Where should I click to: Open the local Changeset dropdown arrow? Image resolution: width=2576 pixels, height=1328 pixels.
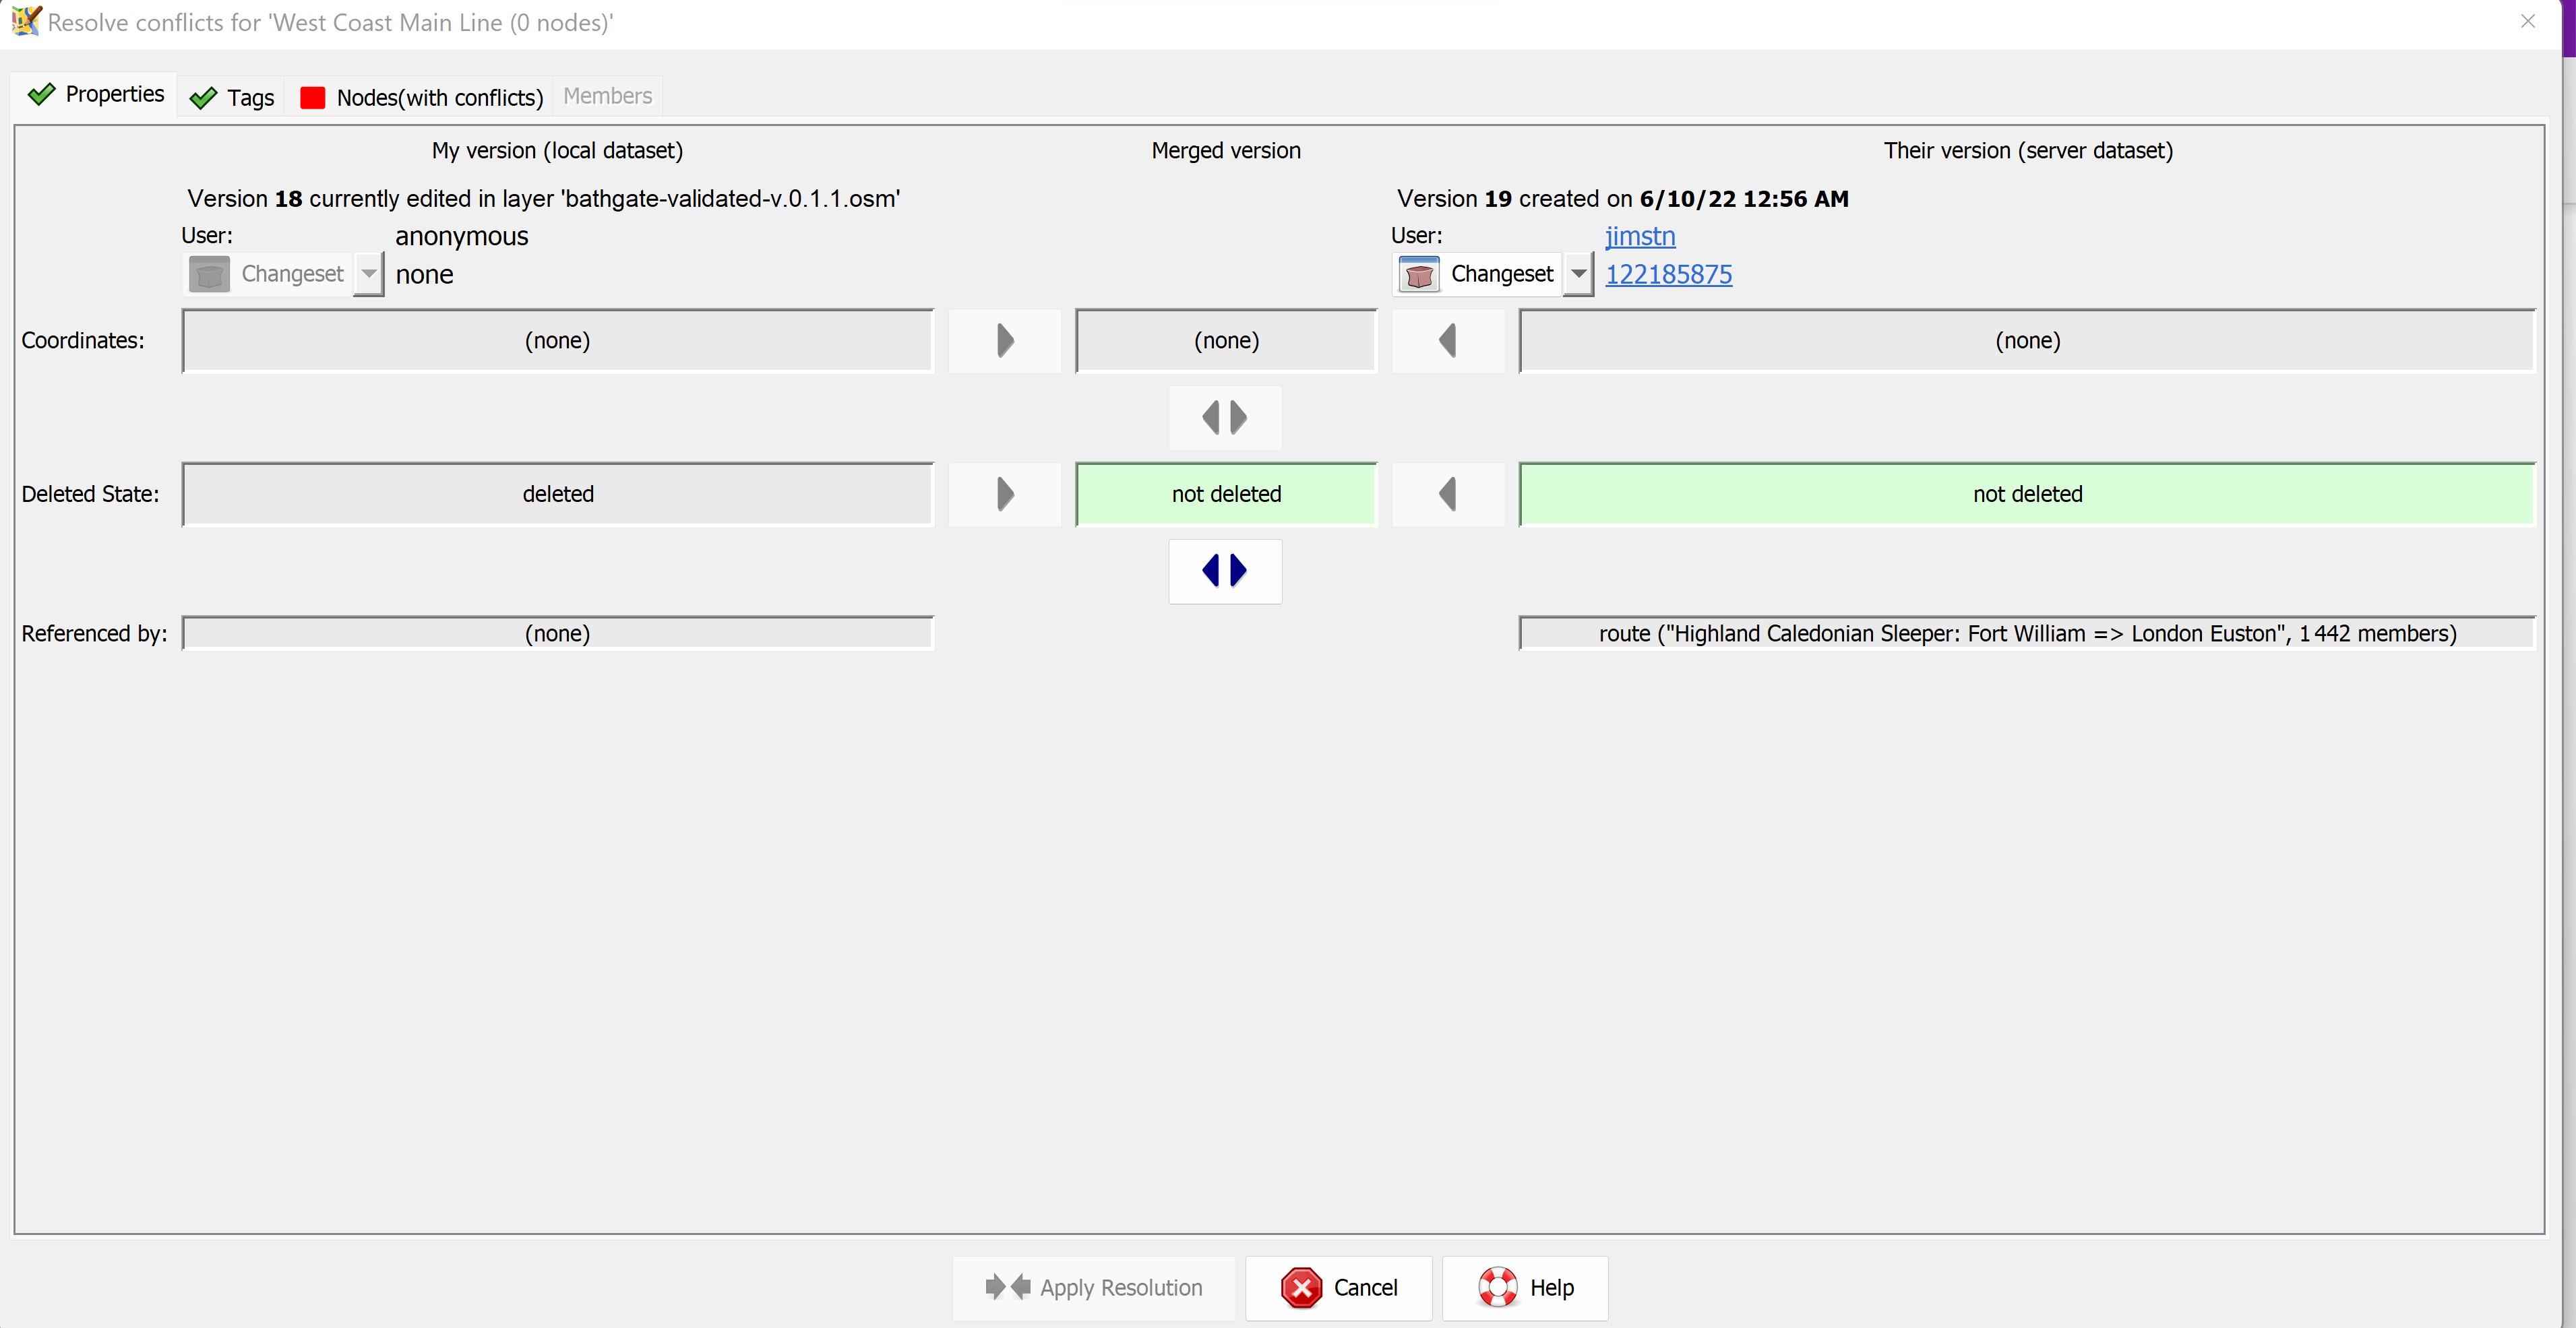coord(369,274)
